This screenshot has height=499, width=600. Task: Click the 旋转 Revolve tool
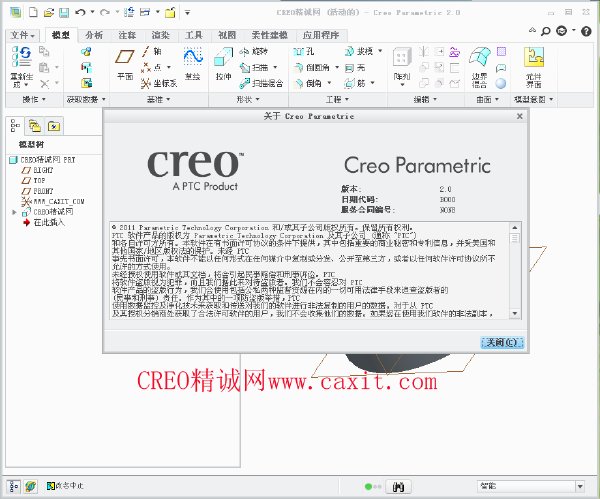click(253, 51)
